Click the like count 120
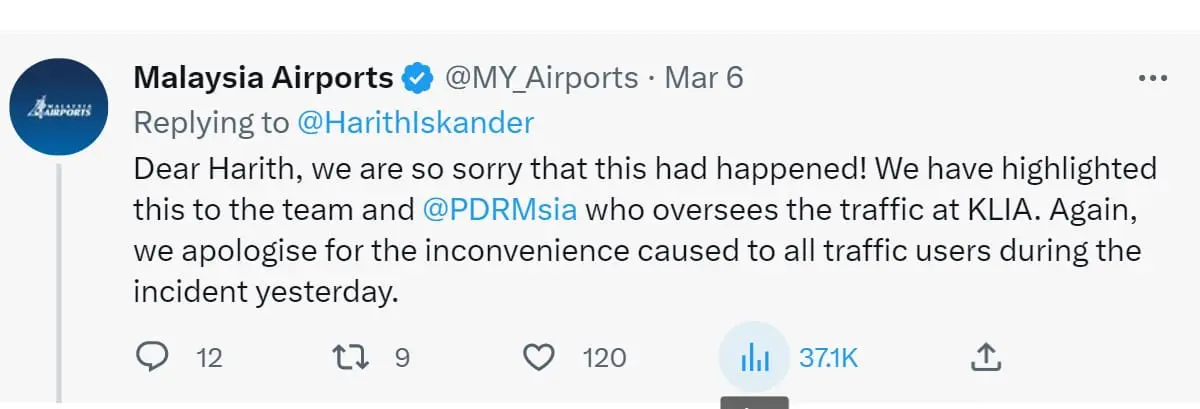 (x=604, y=358)
